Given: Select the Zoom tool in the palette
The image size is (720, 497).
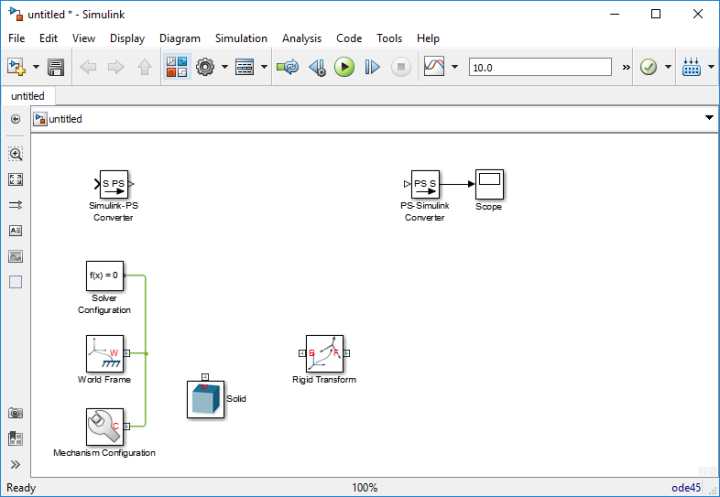Looking at the screenshot, I should (x=16, y=154).
